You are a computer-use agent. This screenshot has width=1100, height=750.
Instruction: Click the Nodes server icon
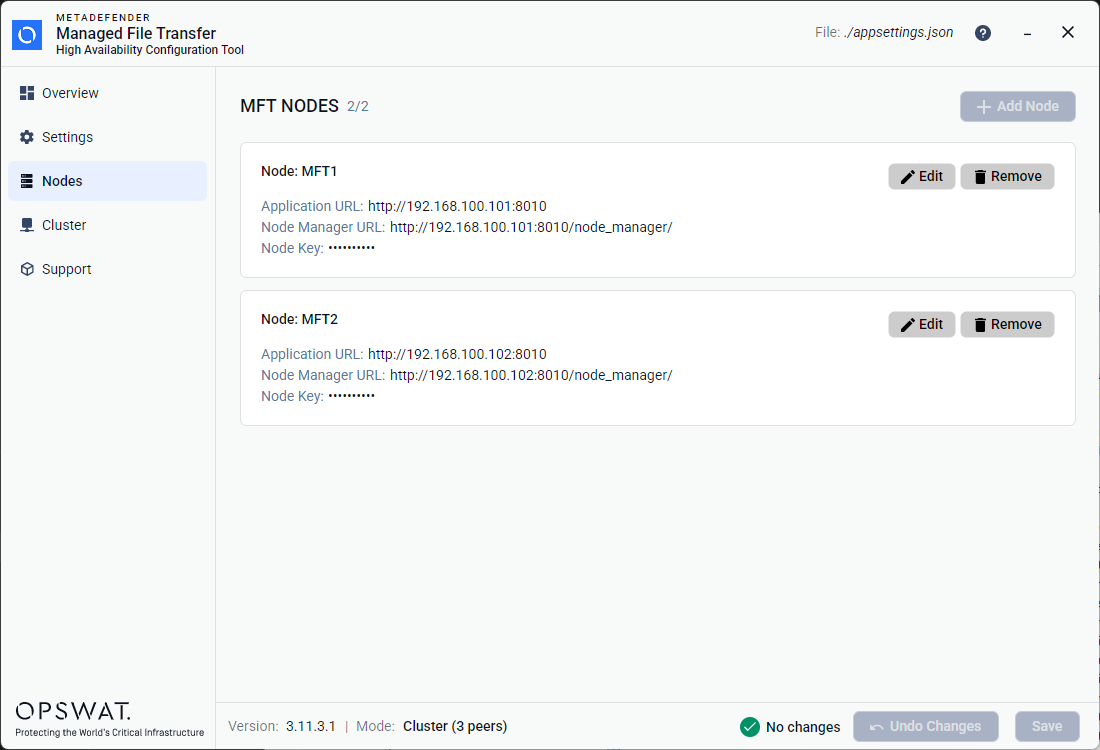27,181
